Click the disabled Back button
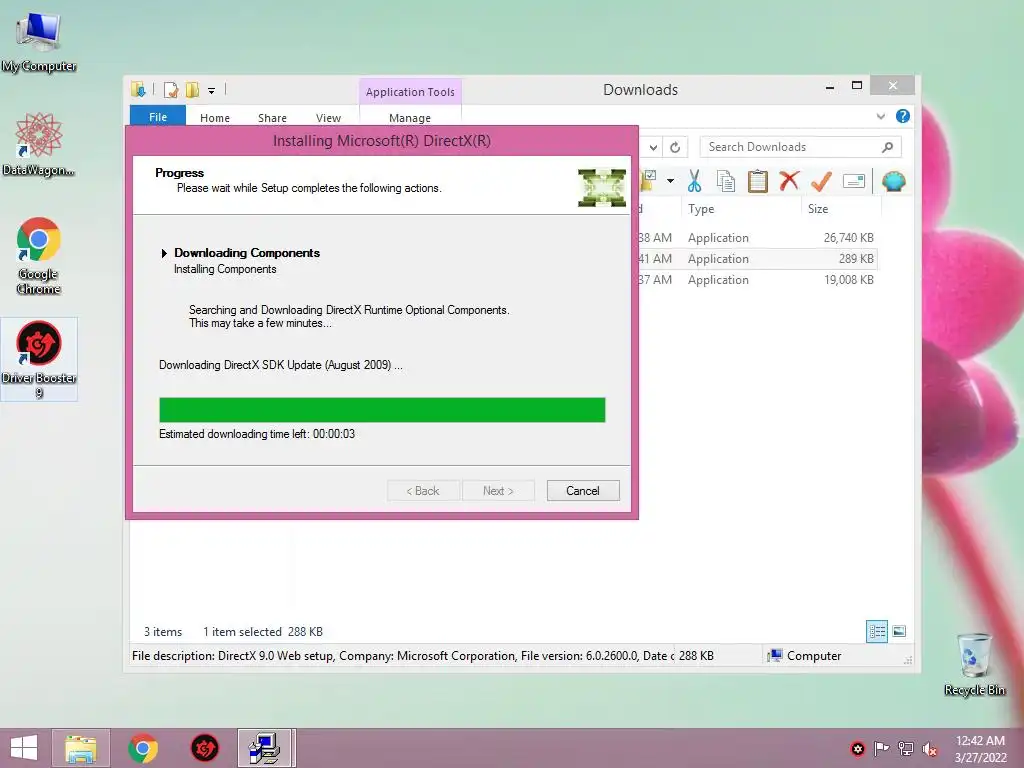 [423, 490]
